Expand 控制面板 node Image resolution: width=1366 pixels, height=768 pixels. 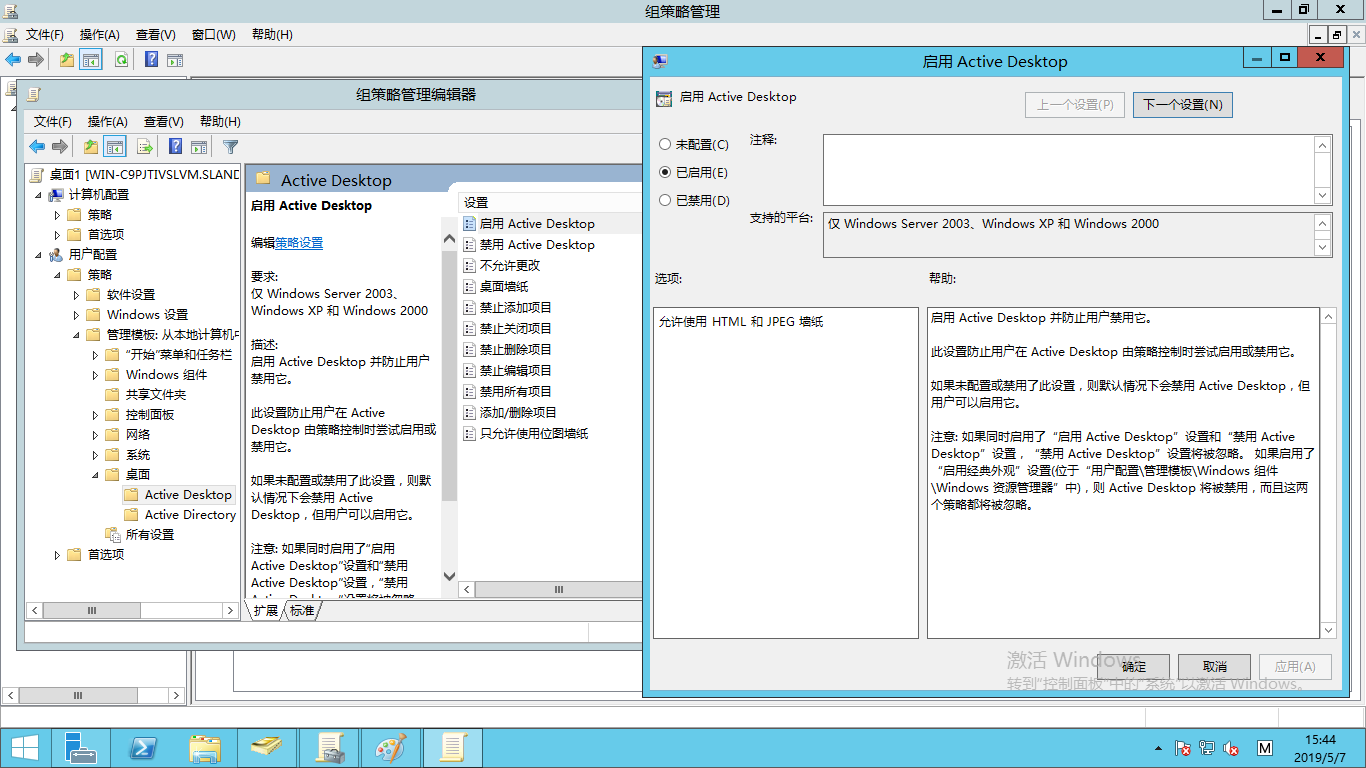[x=96, y=415]
